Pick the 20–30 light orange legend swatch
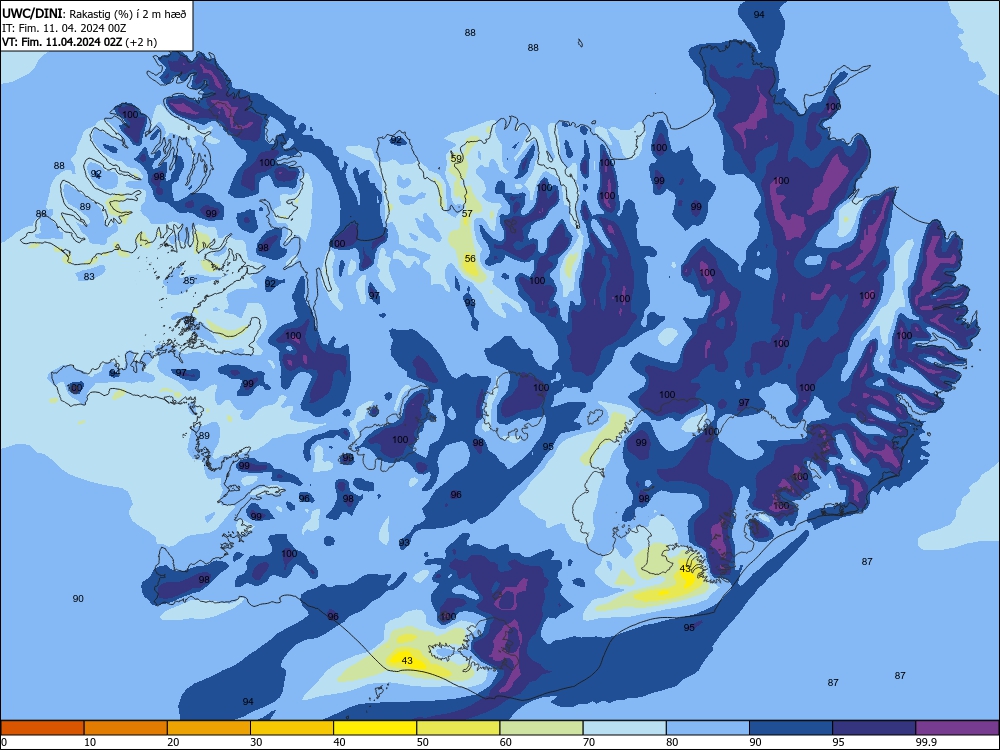Viewport: 1000px width, 750px height. (x=209, y=728)
